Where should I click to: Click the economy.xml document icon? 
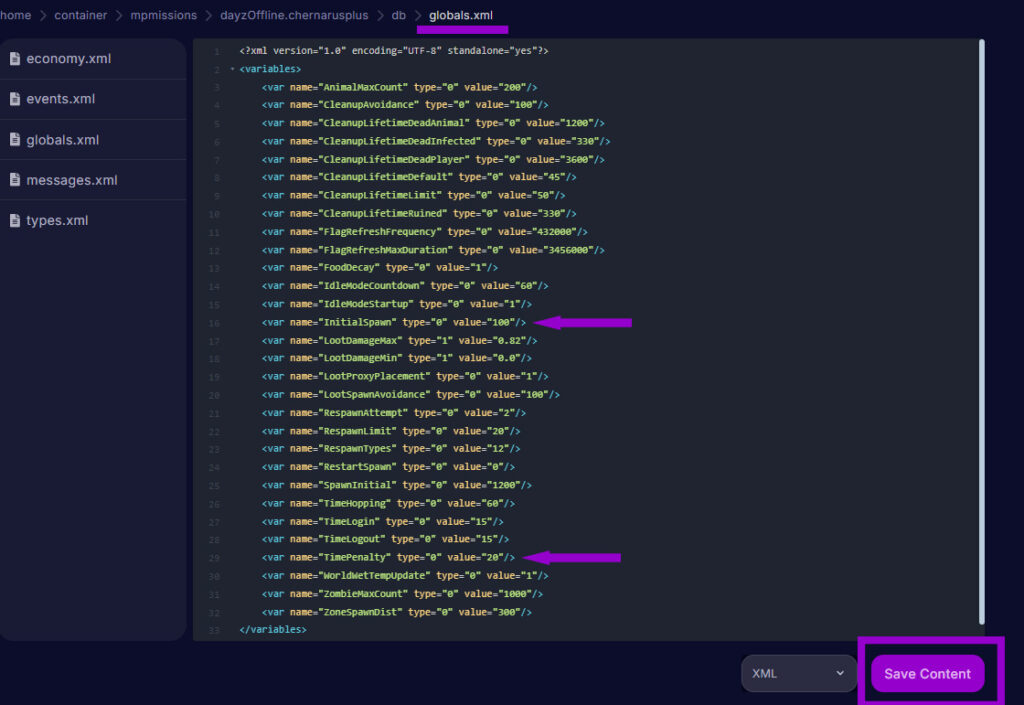click(x=13, y=58)
